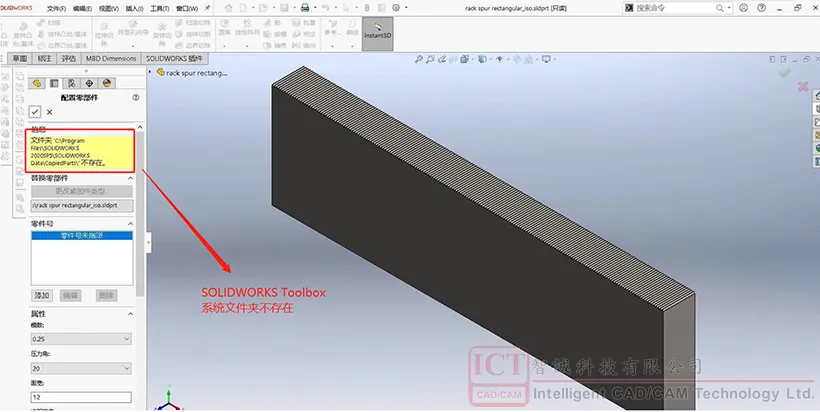The image size is (820, 412).
Task: Select the highlighted 零件号未指派 list entry
Action: pyautogui.click(x=82, y=236)
